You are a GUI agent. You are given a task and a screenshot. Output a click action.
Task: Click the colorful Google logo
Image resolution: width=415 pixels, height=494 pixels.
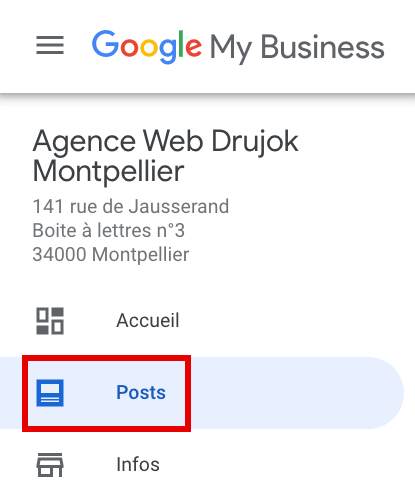[147, 47]
